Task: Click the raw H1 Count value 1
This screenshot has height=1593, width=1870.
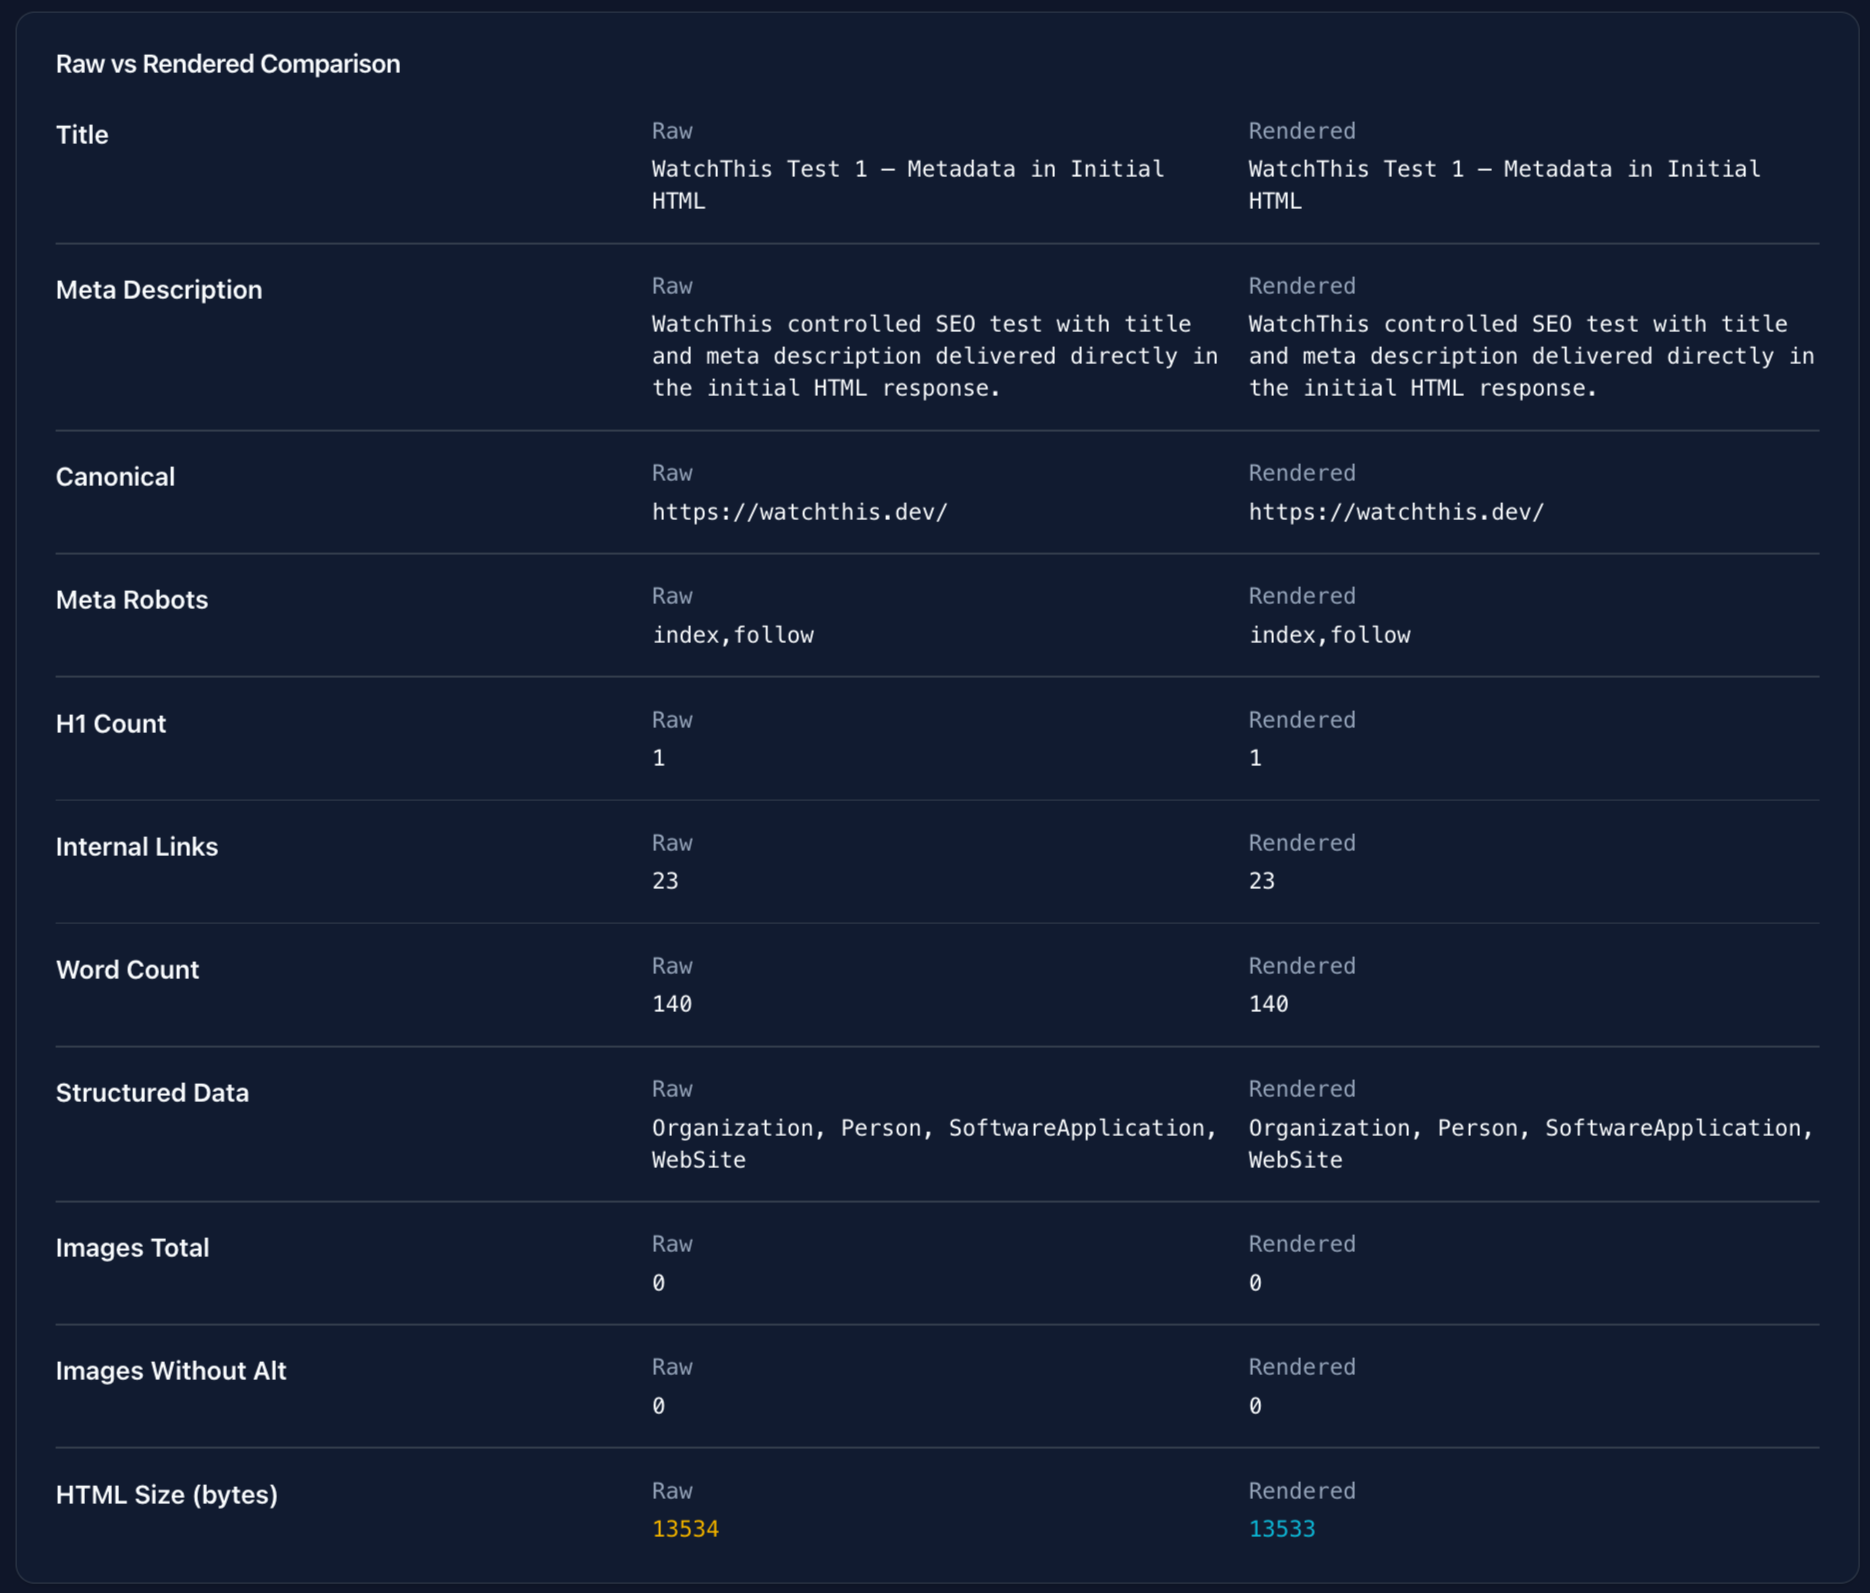Action: (659, 758)
